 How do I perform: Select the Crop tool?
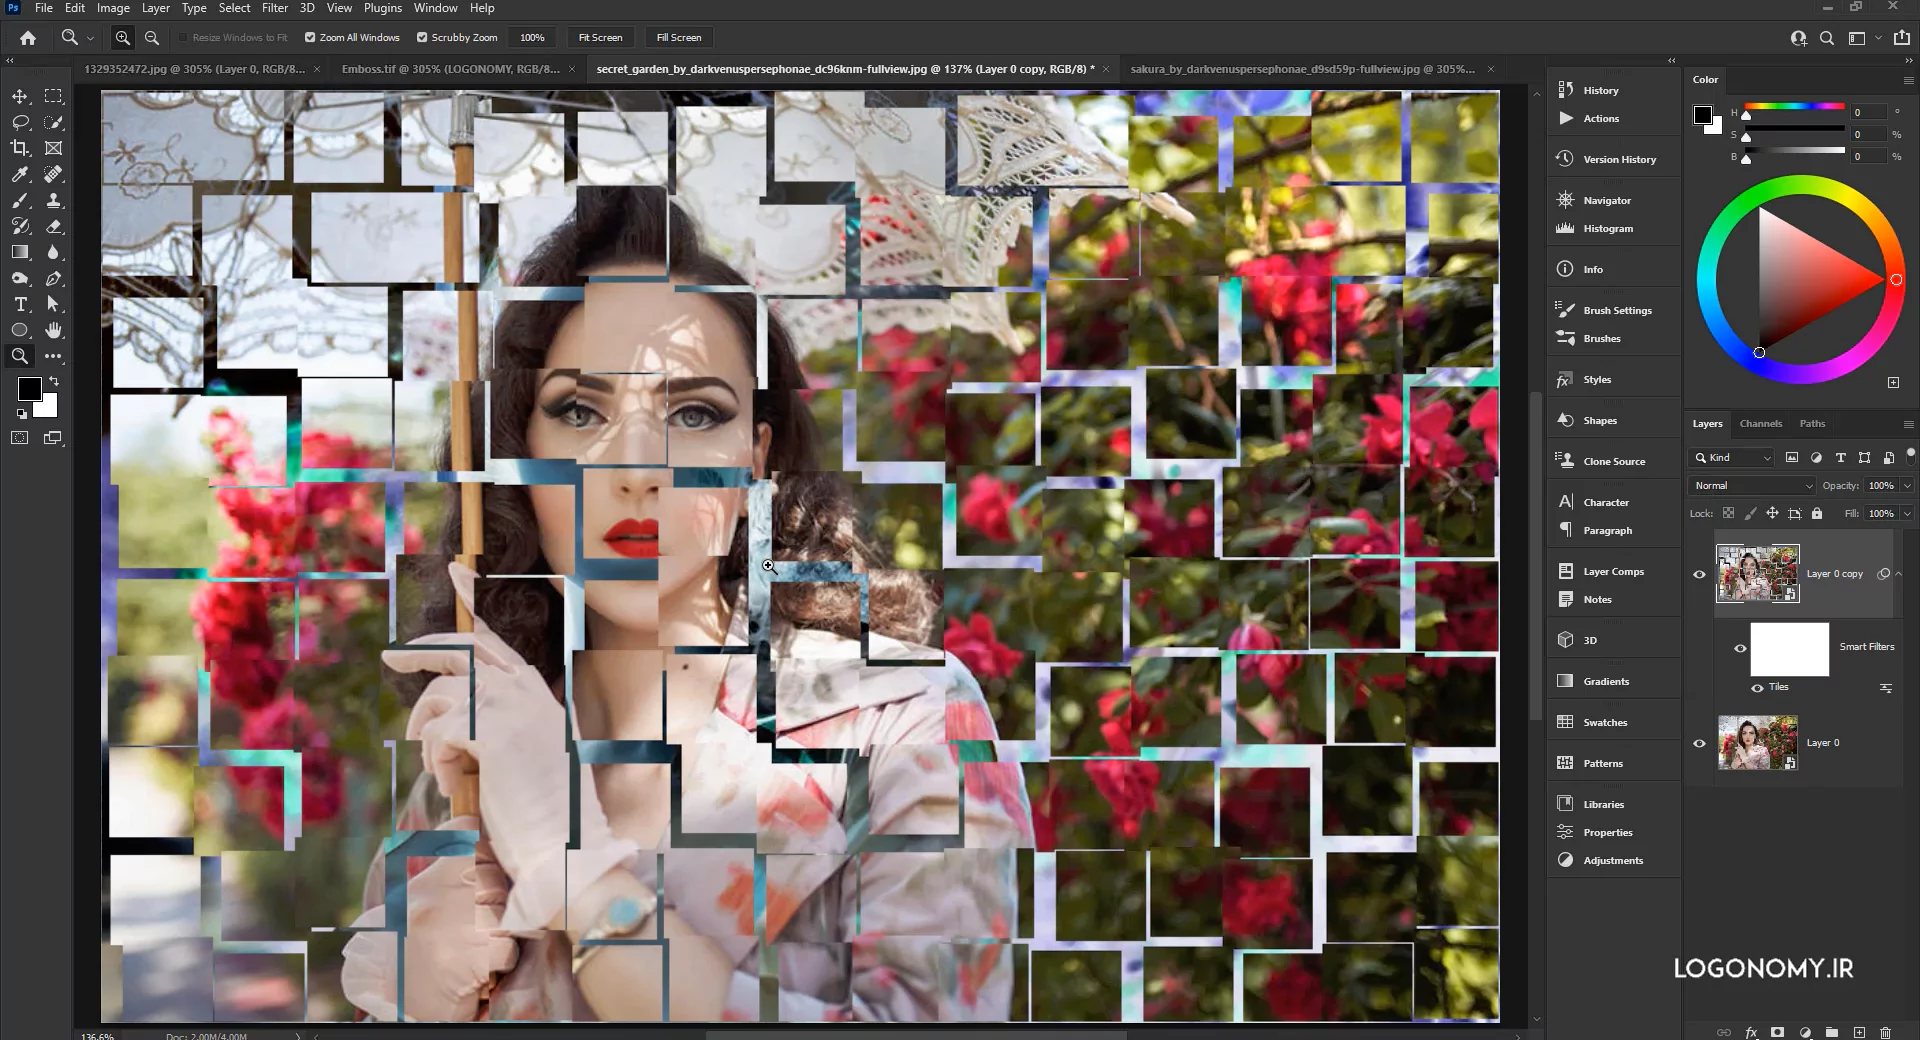20,148
